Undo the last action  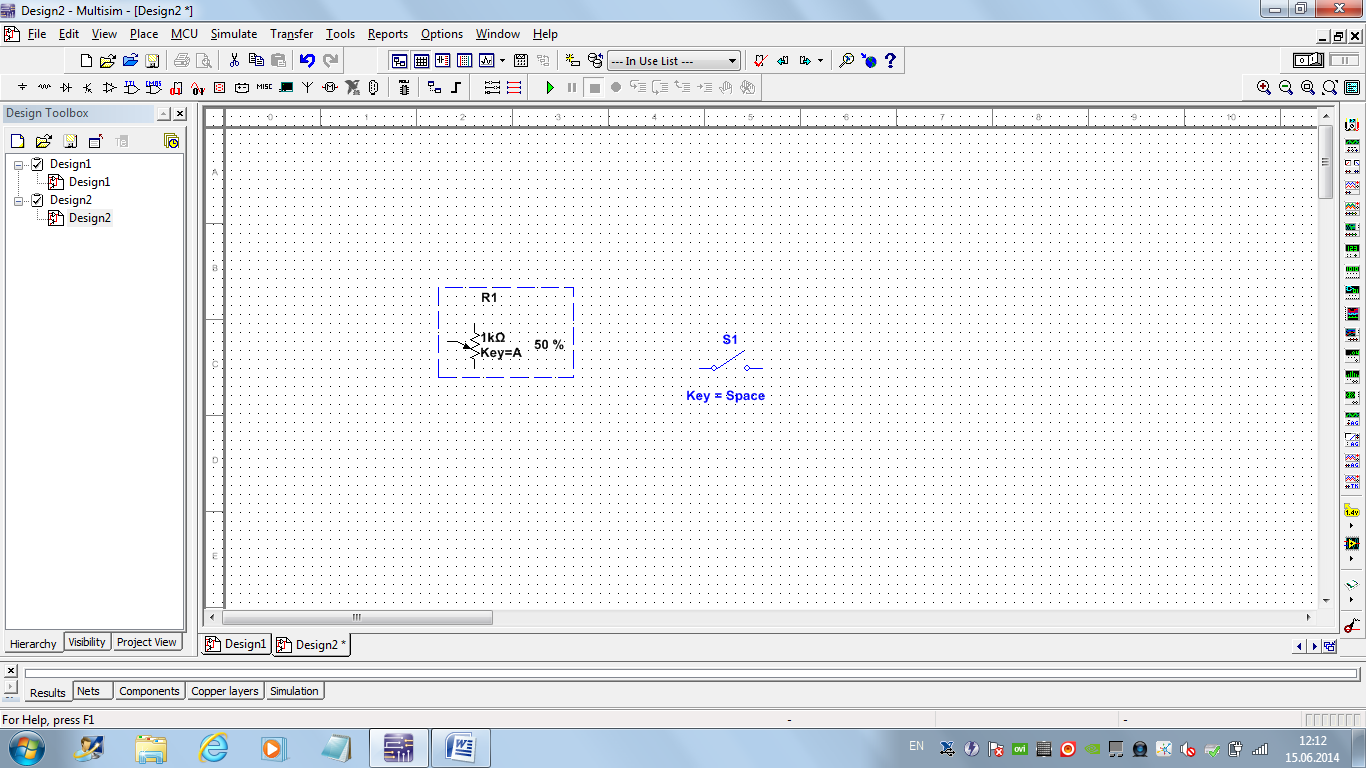pos(307,61)
